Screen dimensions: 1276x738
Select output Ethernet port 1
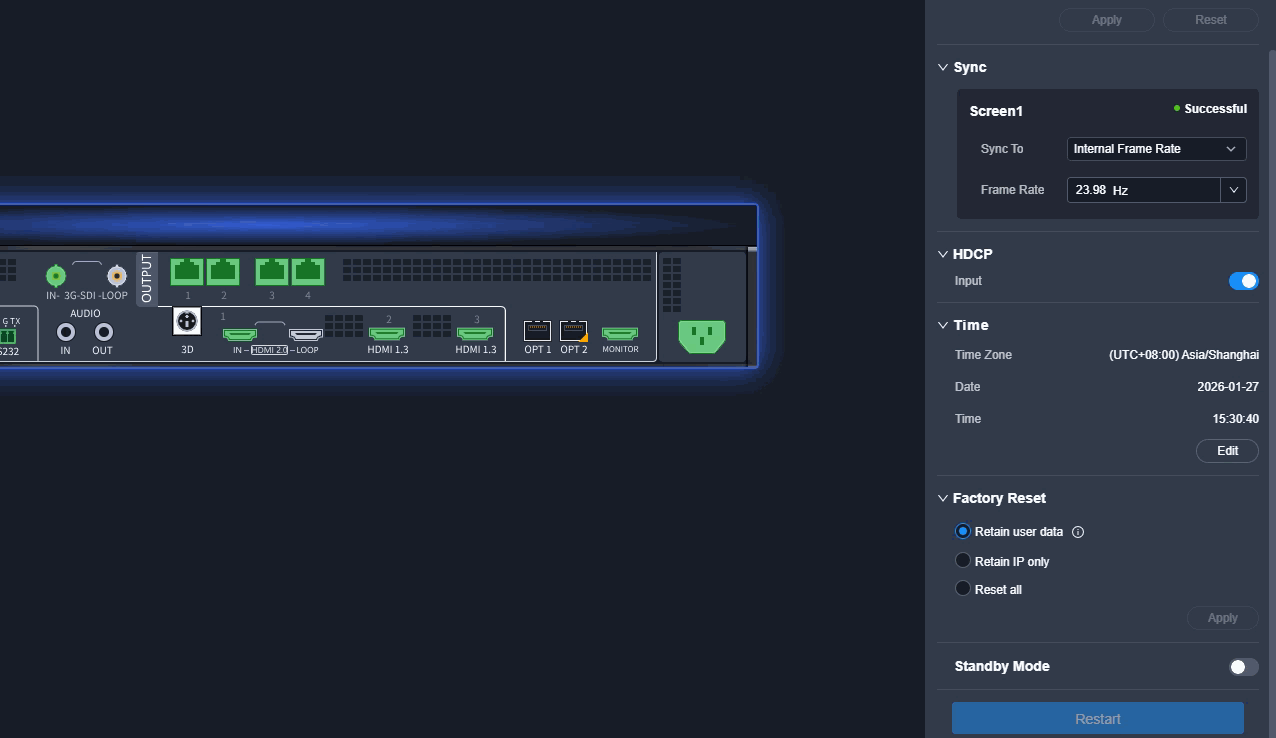coord(187,271)
